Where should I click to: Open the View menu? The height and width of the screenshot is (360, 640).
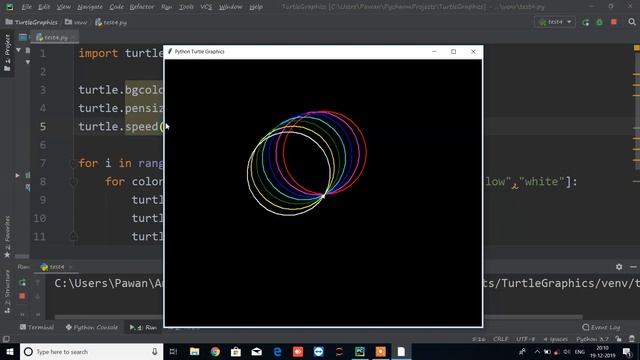coord(63,7)
